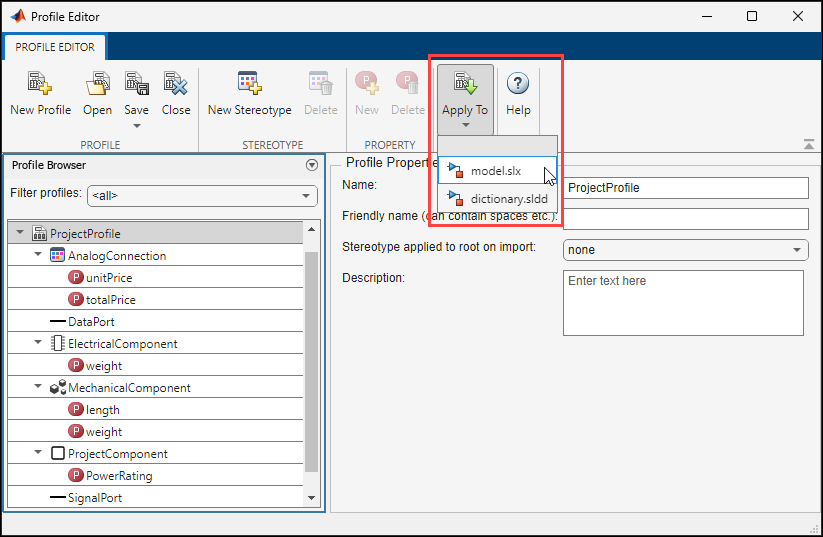The width and height of the screenshot is (823, 537).
Task: Click the Profile Browser vertical scrollbar
Action: (x=311, y=360)
